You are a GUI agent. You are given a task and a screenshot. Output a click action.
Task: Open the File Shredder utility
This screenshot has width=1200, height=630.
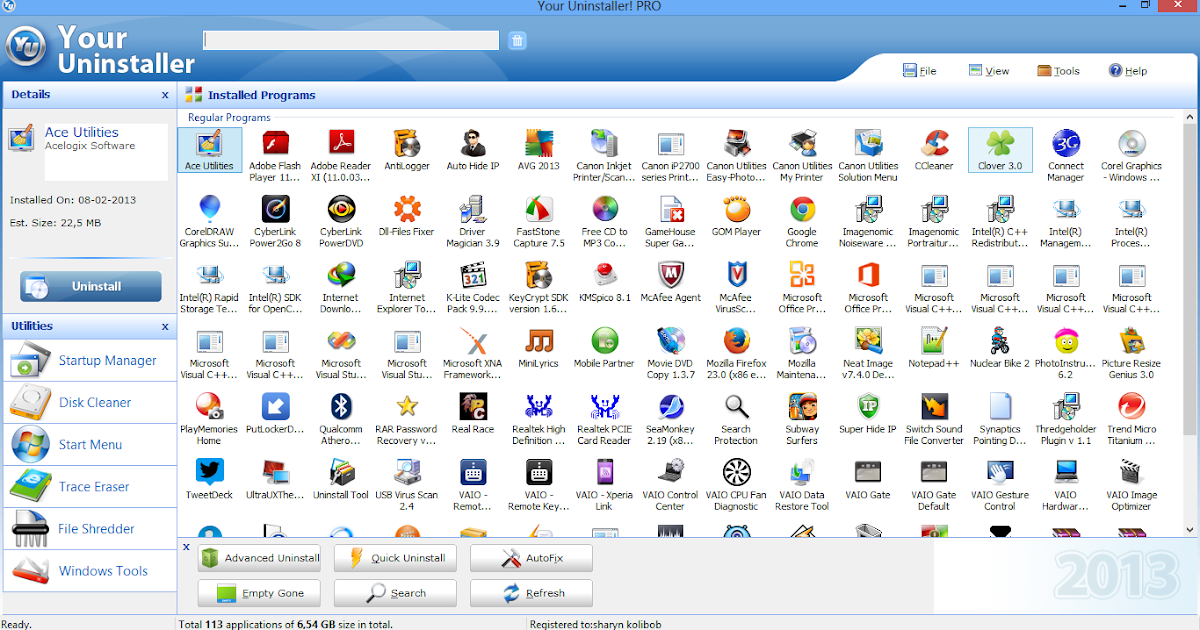pyautogui.click(x=89, y=528)
